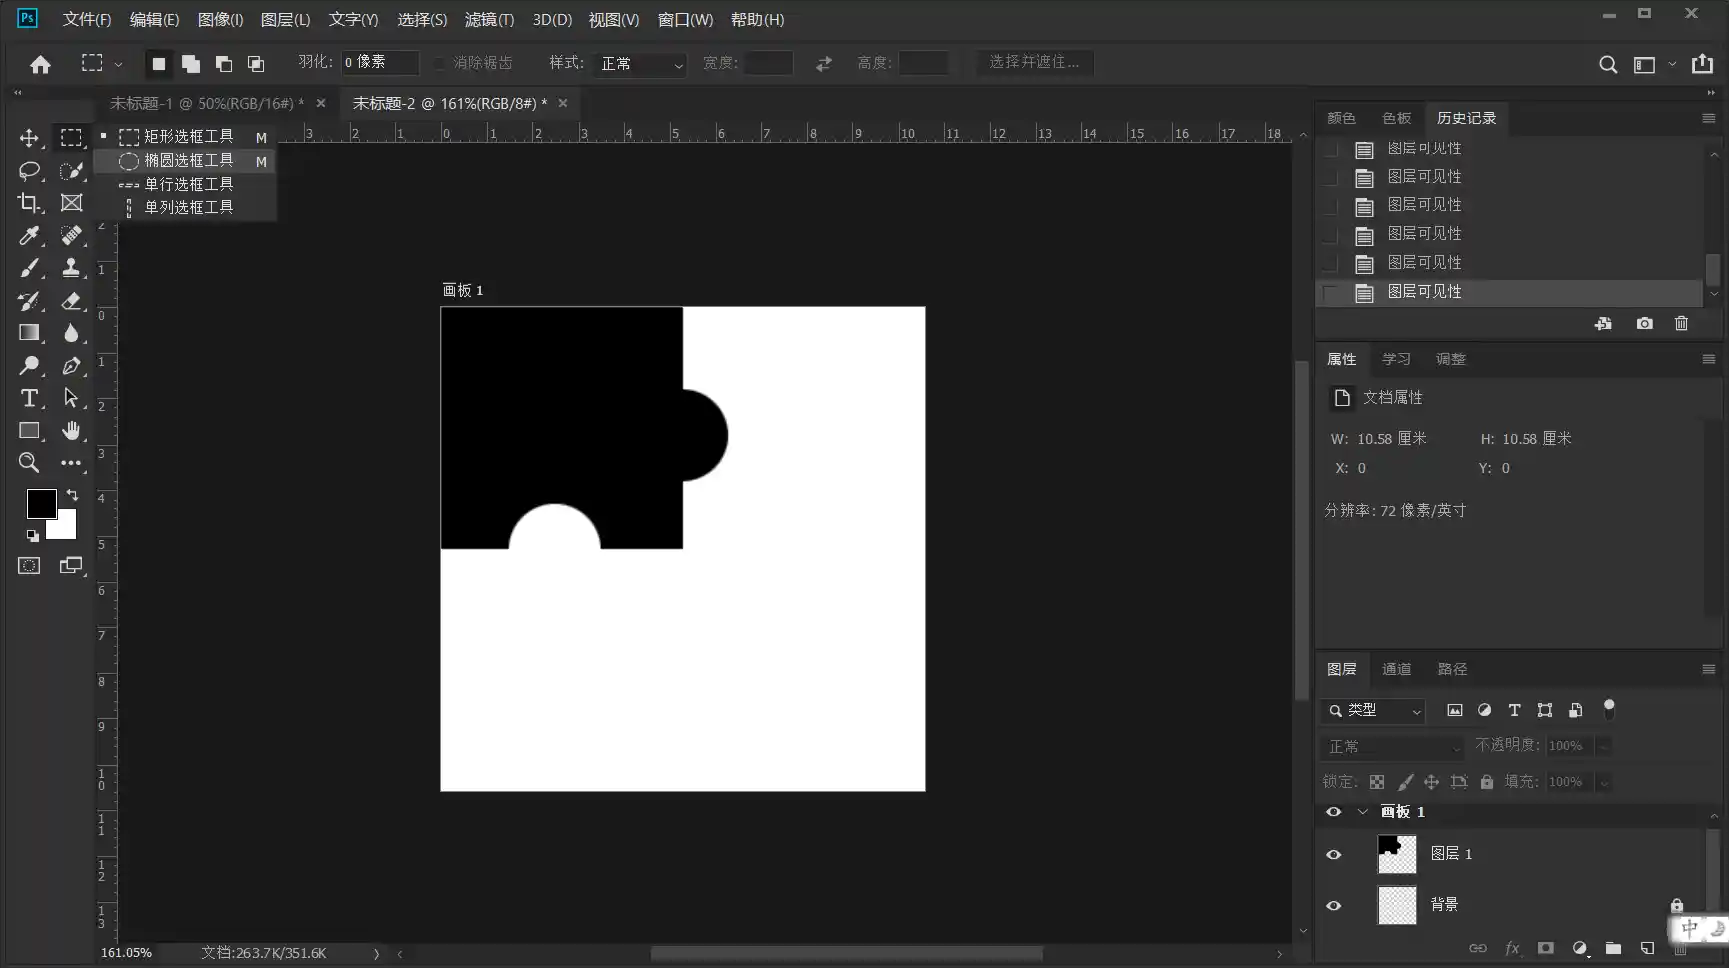Image resolution: width=1729 pixels, height=968 pixels.
Task: Select the Frame tool
Action: 71,203
